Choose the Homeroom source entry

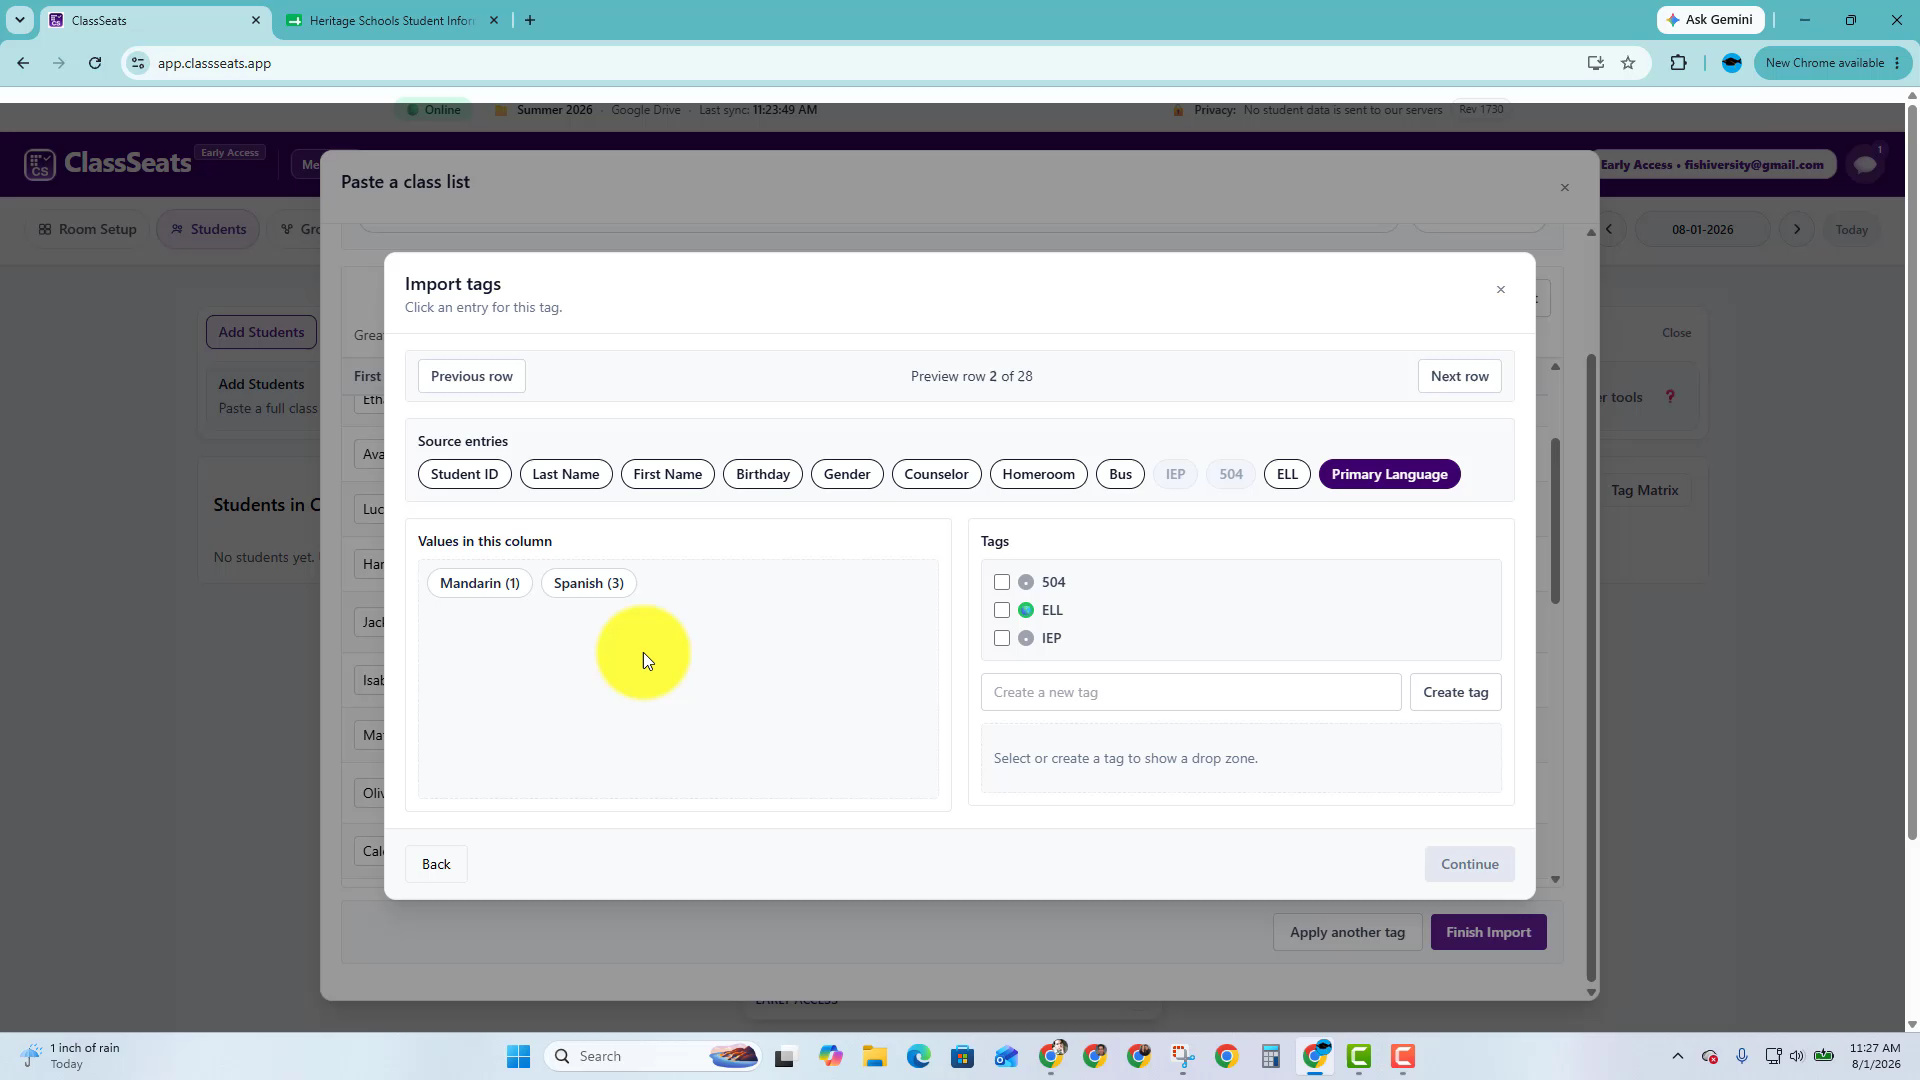[1039, 474]
